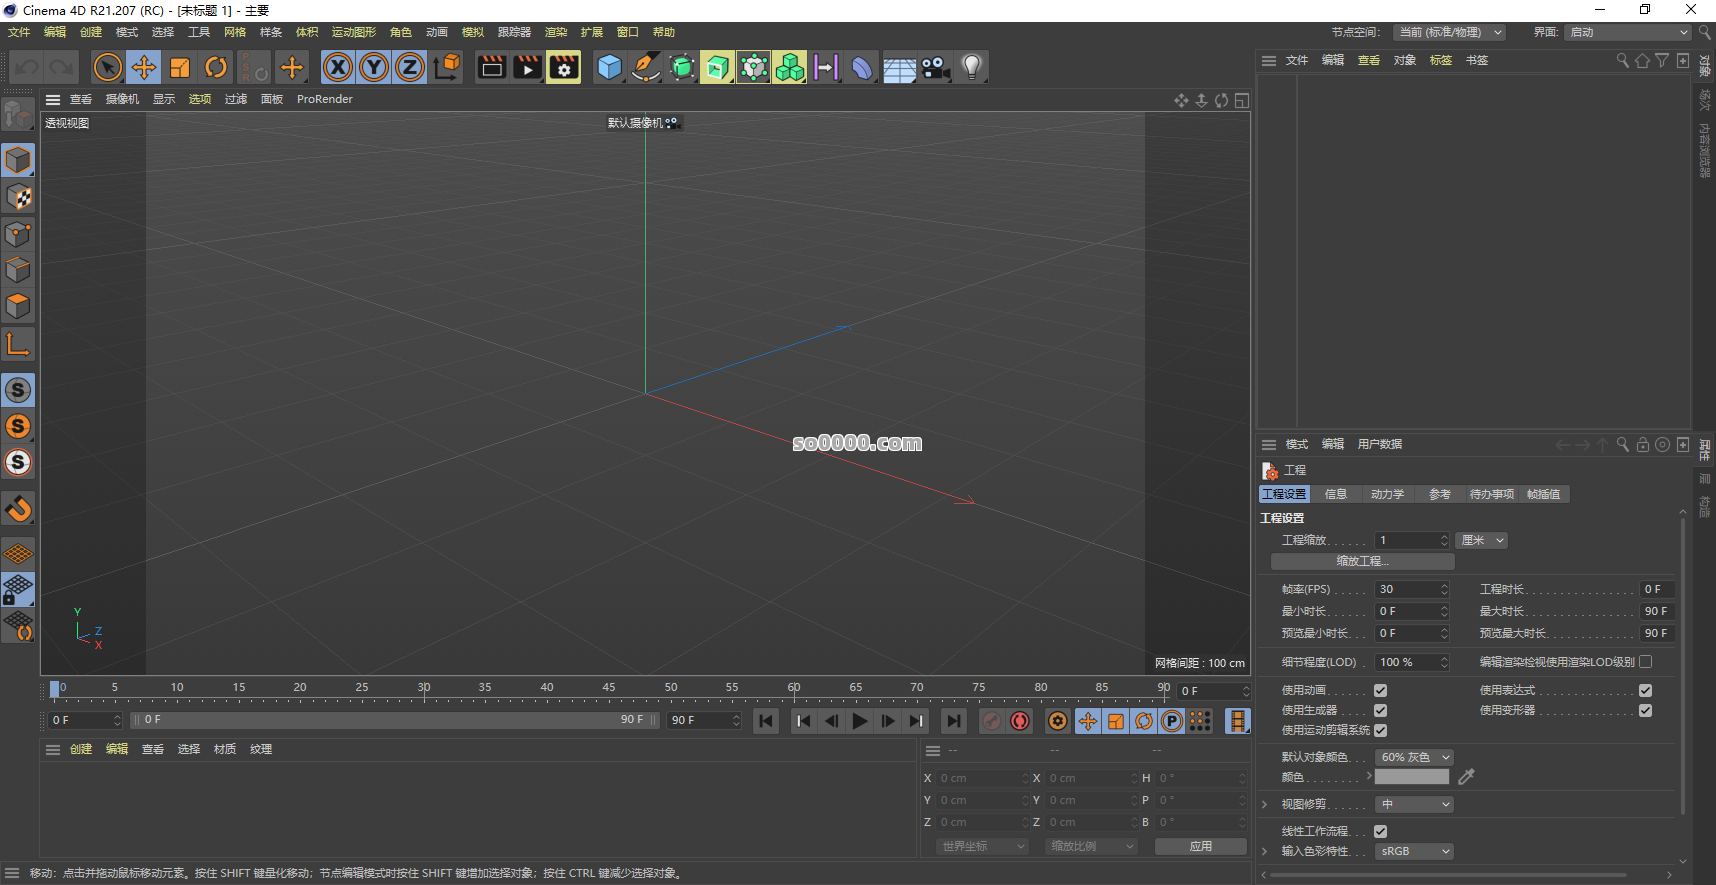Viewport: 1716px width, 885px height.
Task: Uncheck 使用生成器 checkbox
Action: tap(1380, 710)
